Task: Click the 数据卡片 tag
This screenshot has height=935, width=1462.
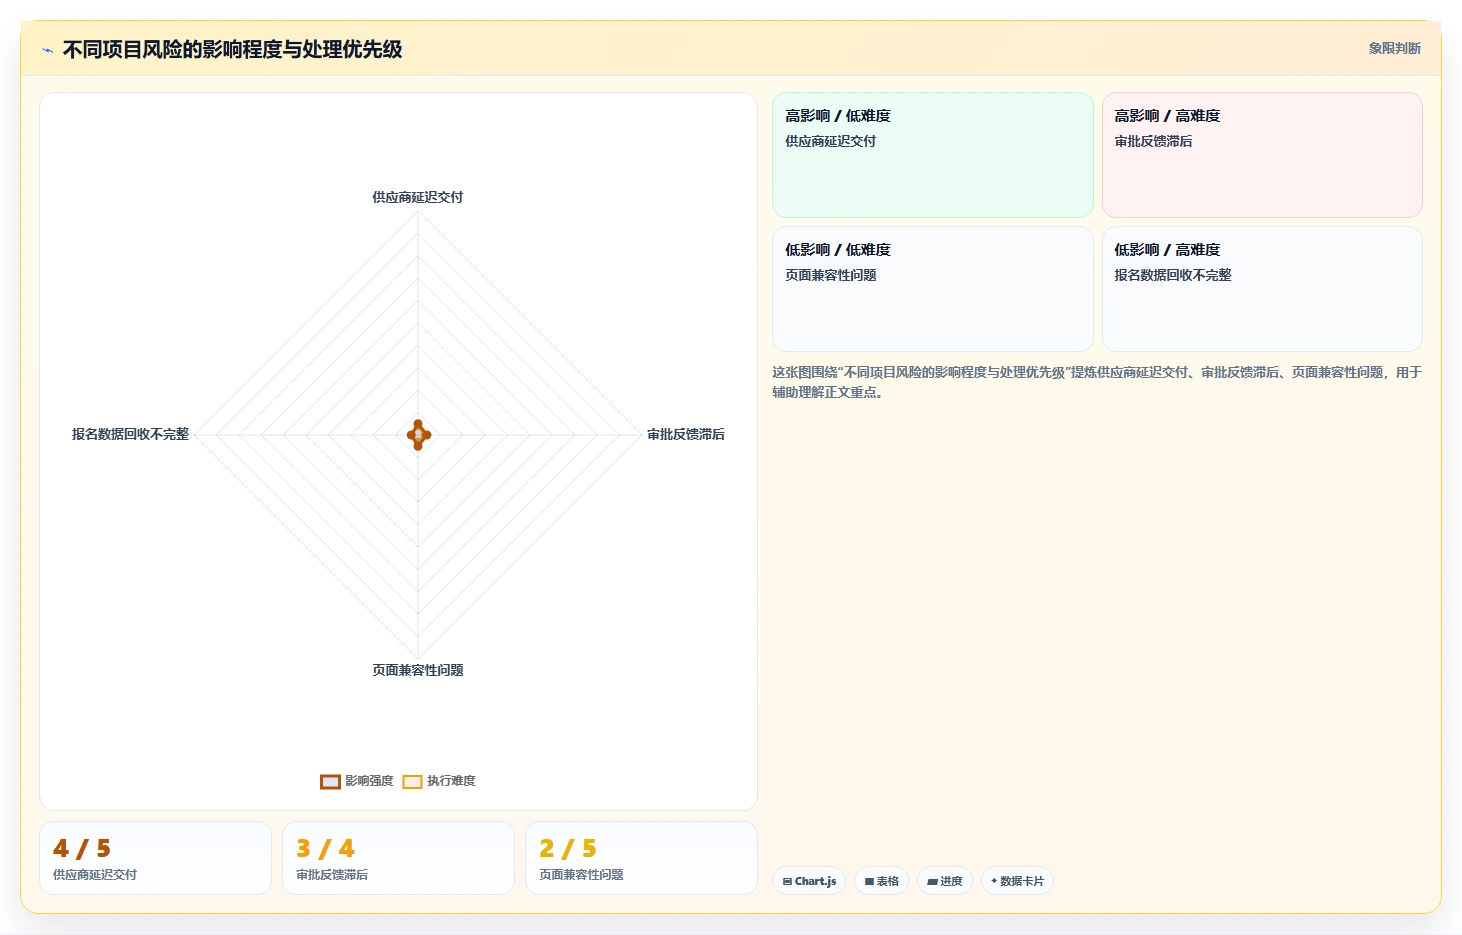Action: pyautogui.click(x=1017, y=881)
